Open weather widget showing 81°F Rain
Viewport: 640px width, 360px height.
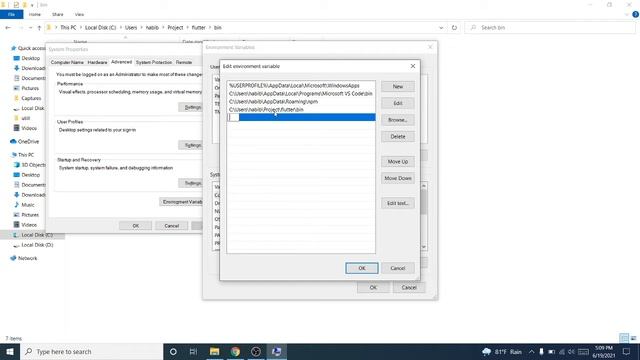(x=502, y=351)
